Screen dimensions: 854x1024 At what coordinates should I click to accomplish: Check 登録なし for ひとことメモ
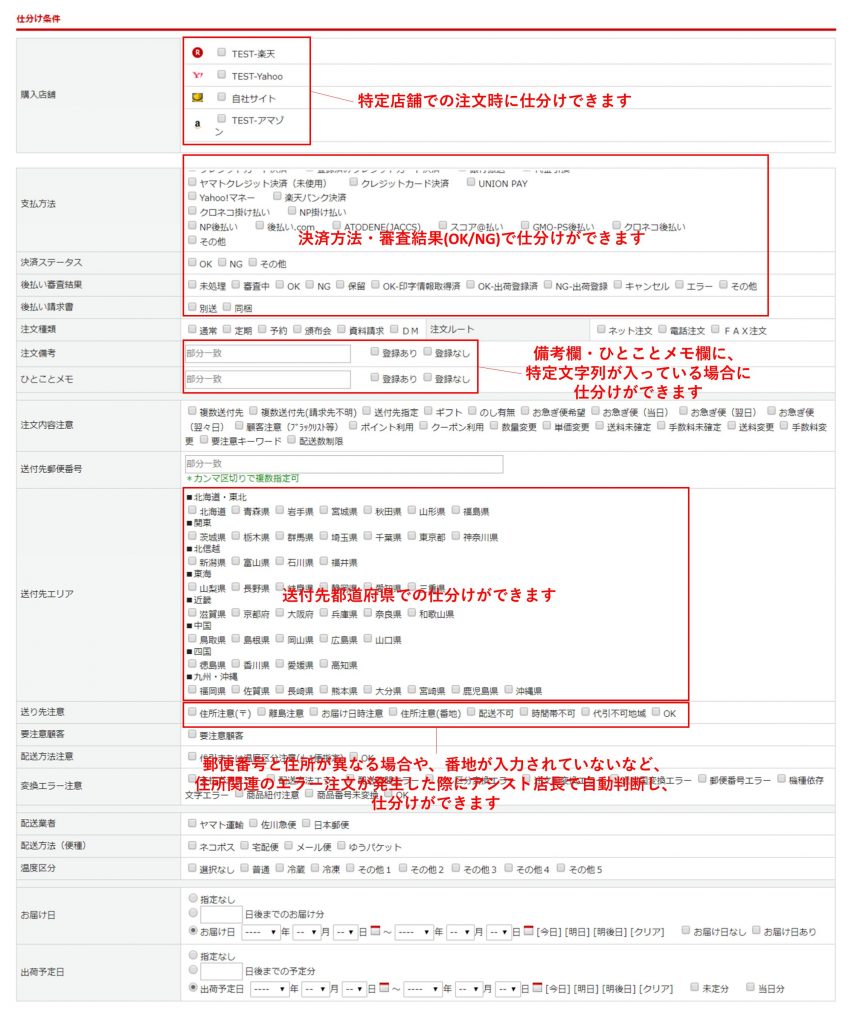(x=428, y=377)
